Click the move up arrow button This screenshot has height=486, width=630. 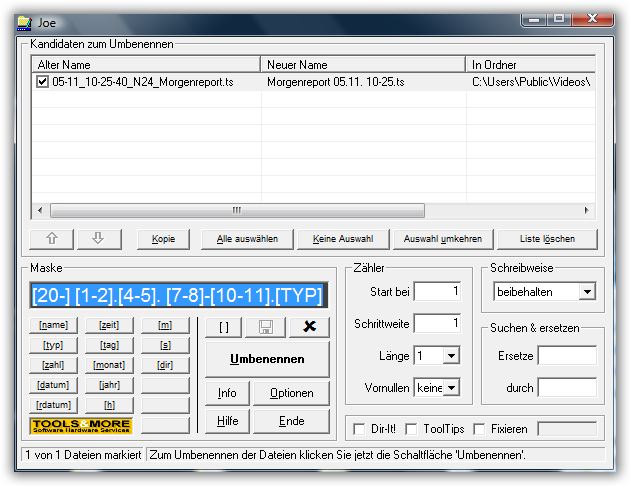pyautogui.click(x=53, y=239)
